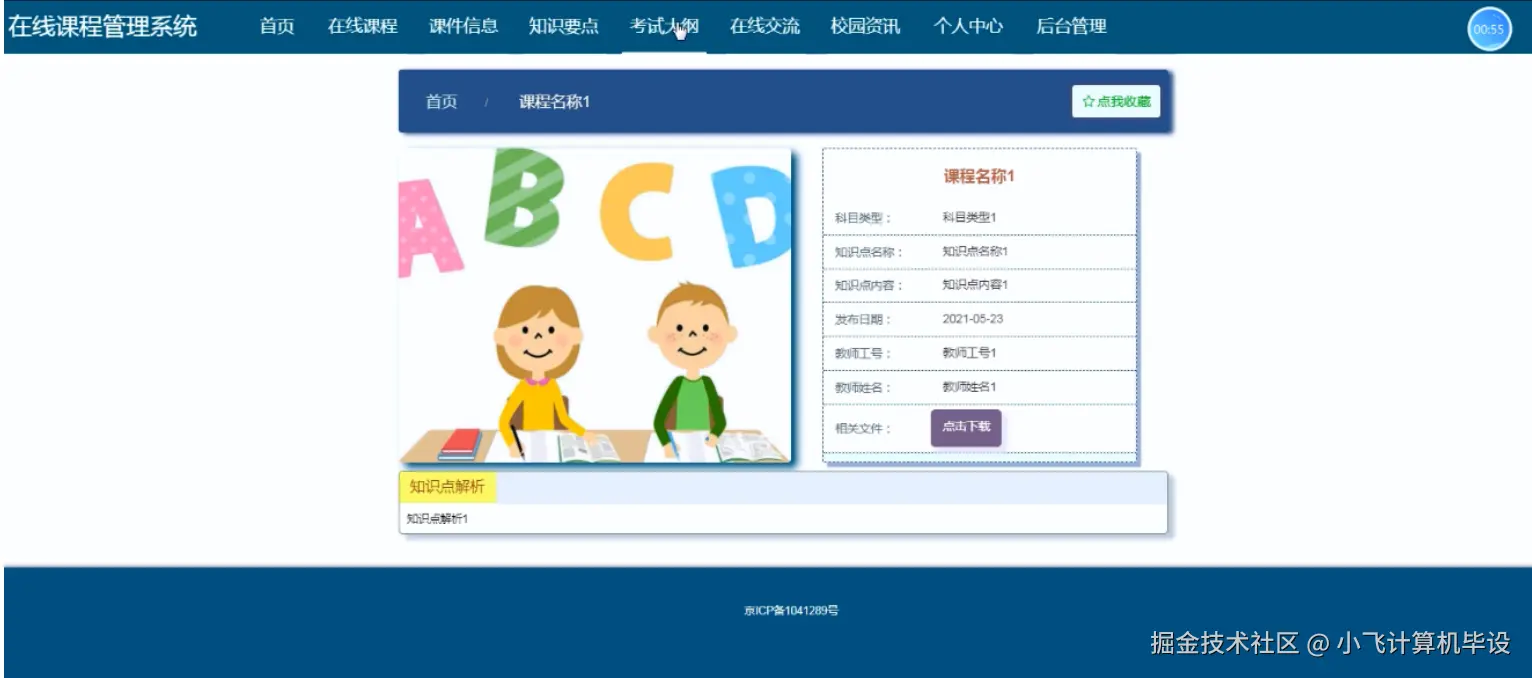The image size is (1532, 678).
Task: Click the 知识点解析1 content text row
Action: [x=437, y=519]
